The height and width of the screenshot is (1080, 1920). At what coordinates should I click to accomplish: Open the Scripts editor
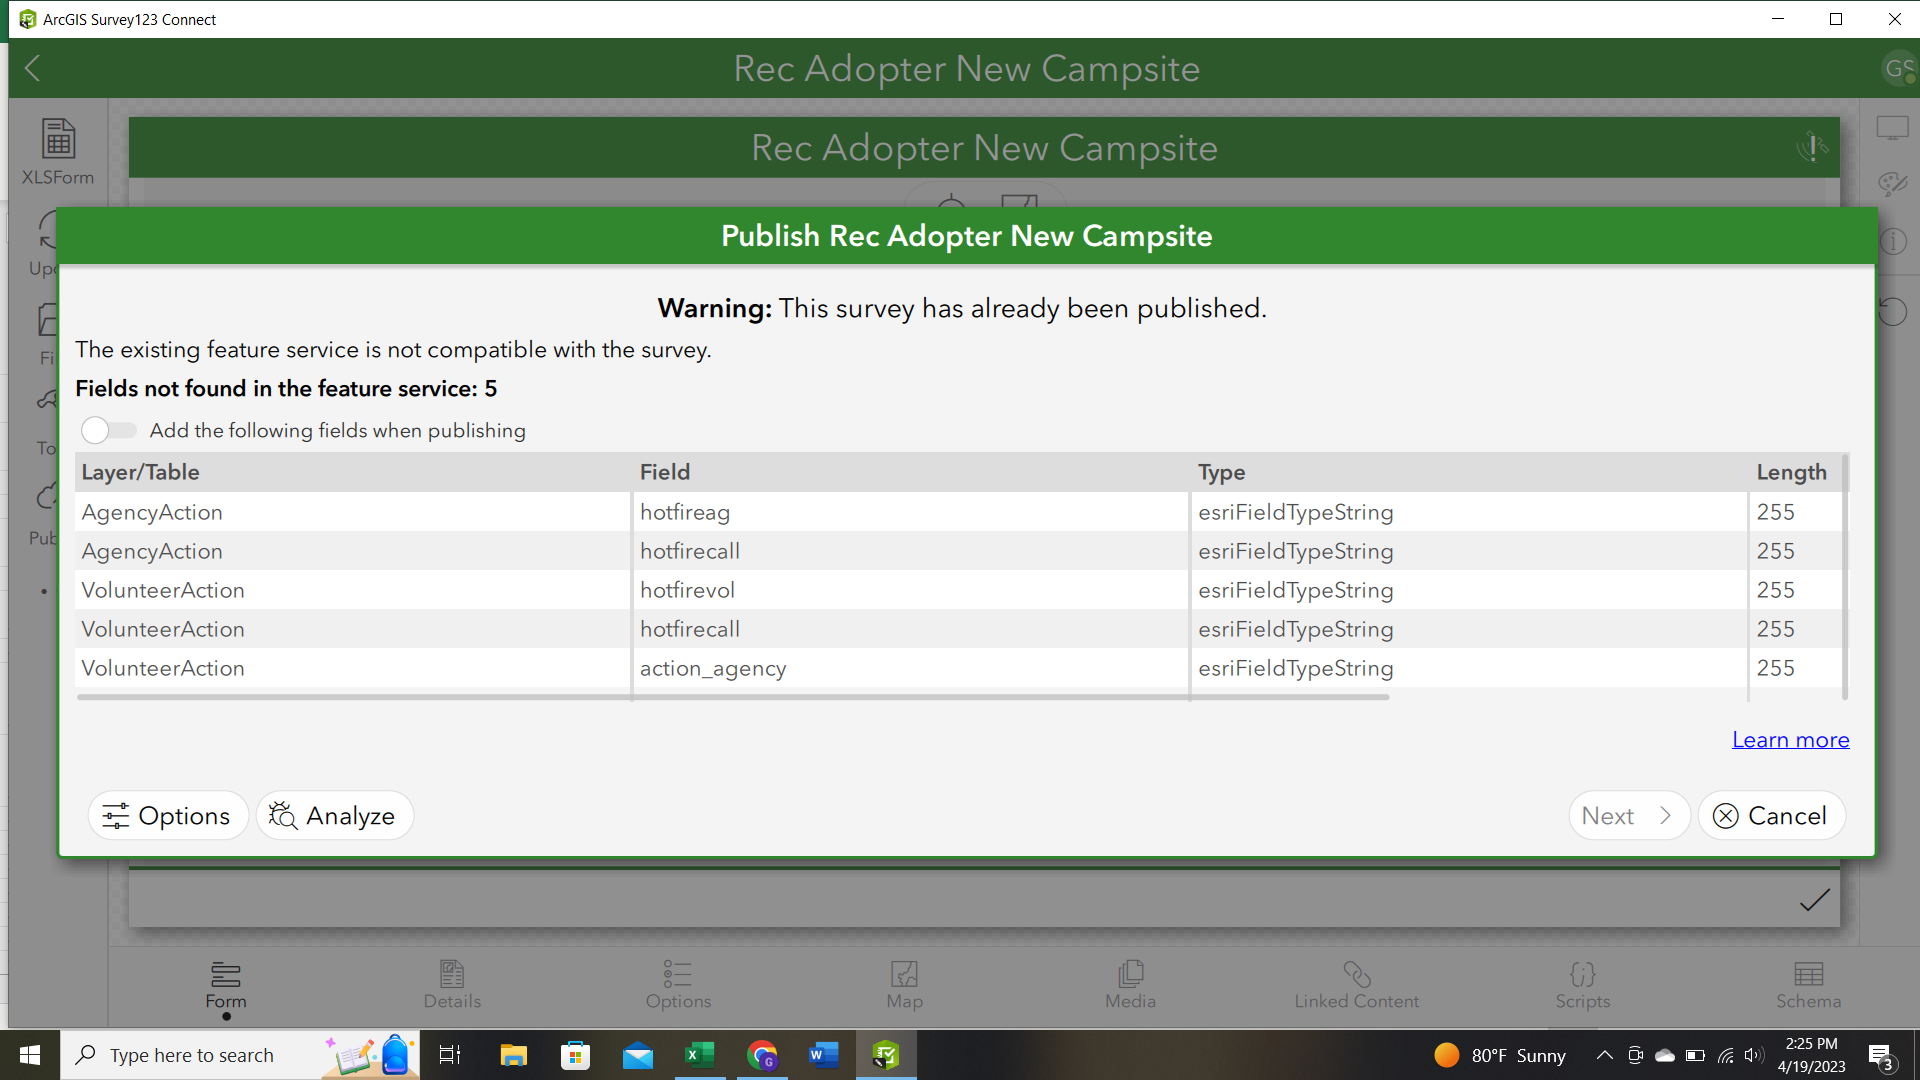click(x=1582, y=985)
